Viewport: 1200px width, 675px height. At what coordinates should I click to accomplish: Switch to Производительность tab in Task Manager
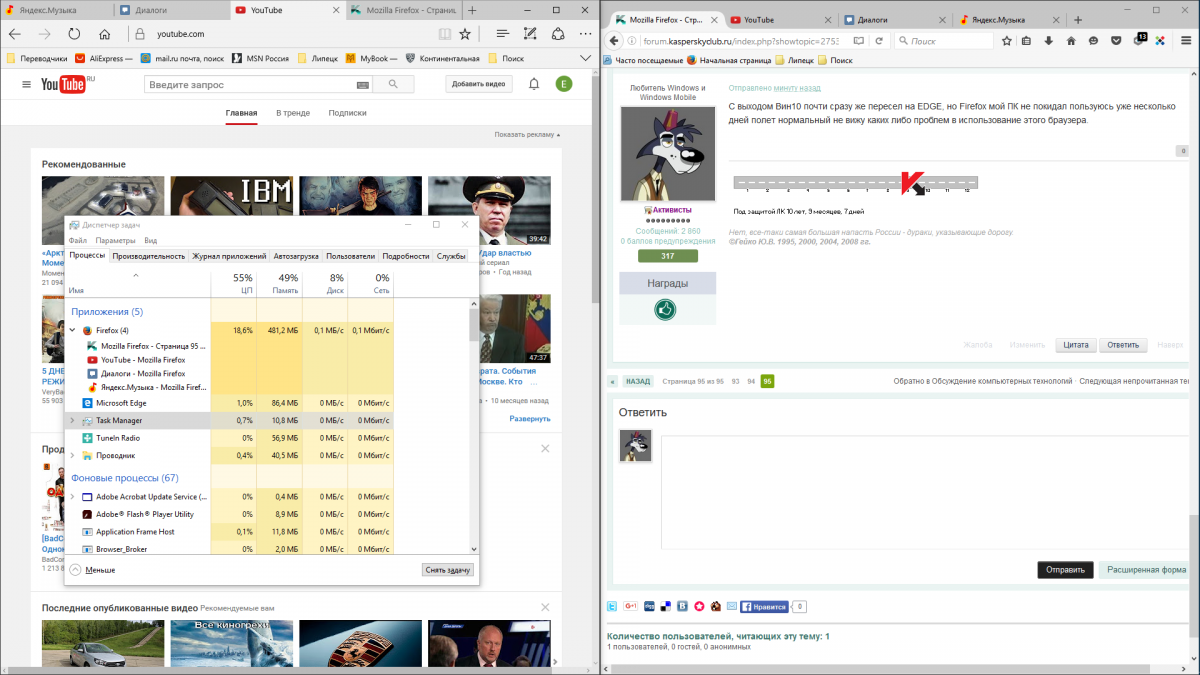click(x=149, y=256)
